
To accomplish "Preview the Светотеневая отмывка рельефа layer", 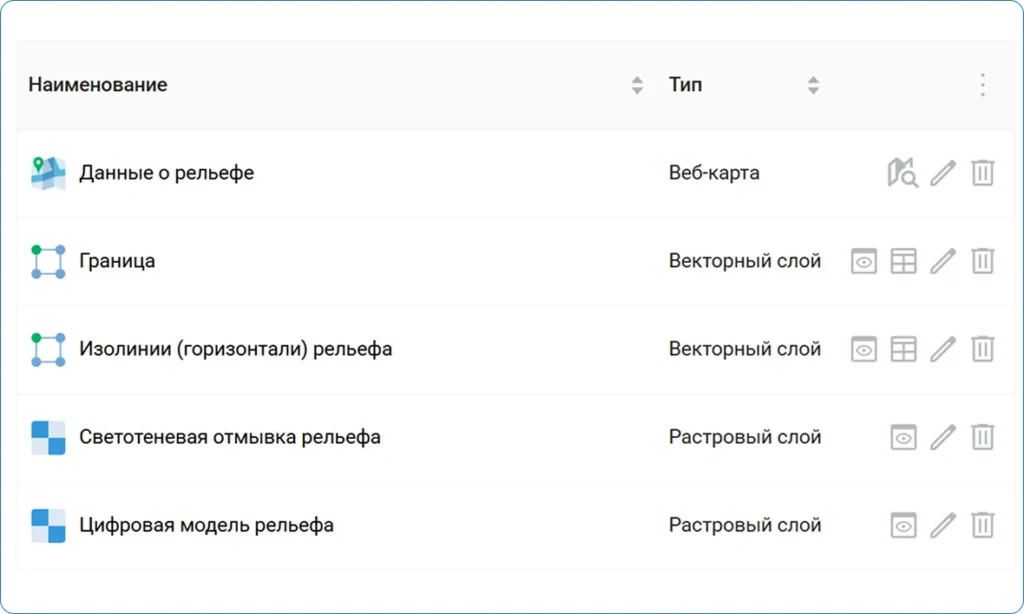I will pos(903,437).
